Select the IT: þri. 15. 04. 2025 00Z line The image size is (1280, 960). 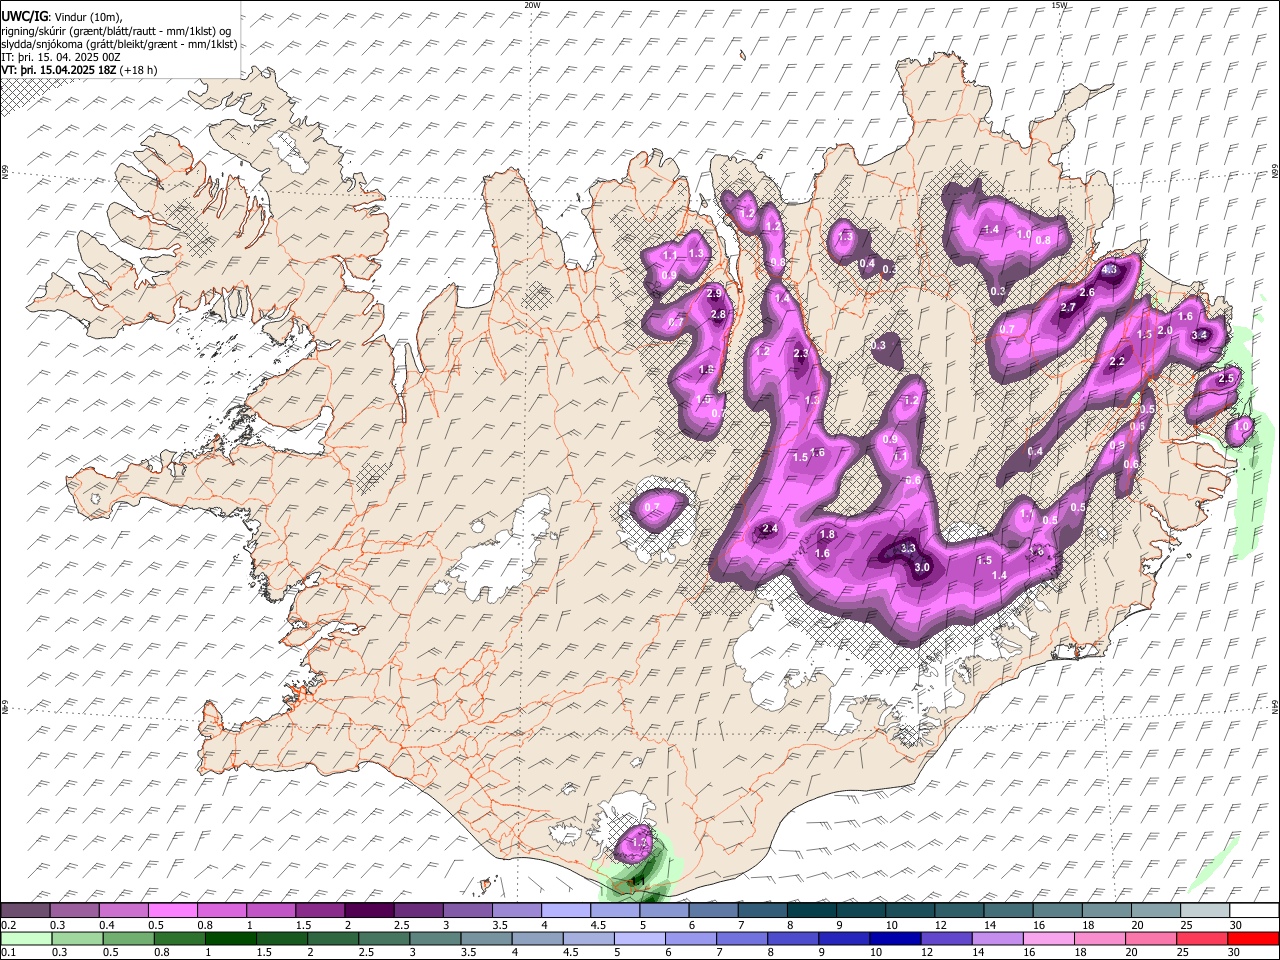[61, 57]
